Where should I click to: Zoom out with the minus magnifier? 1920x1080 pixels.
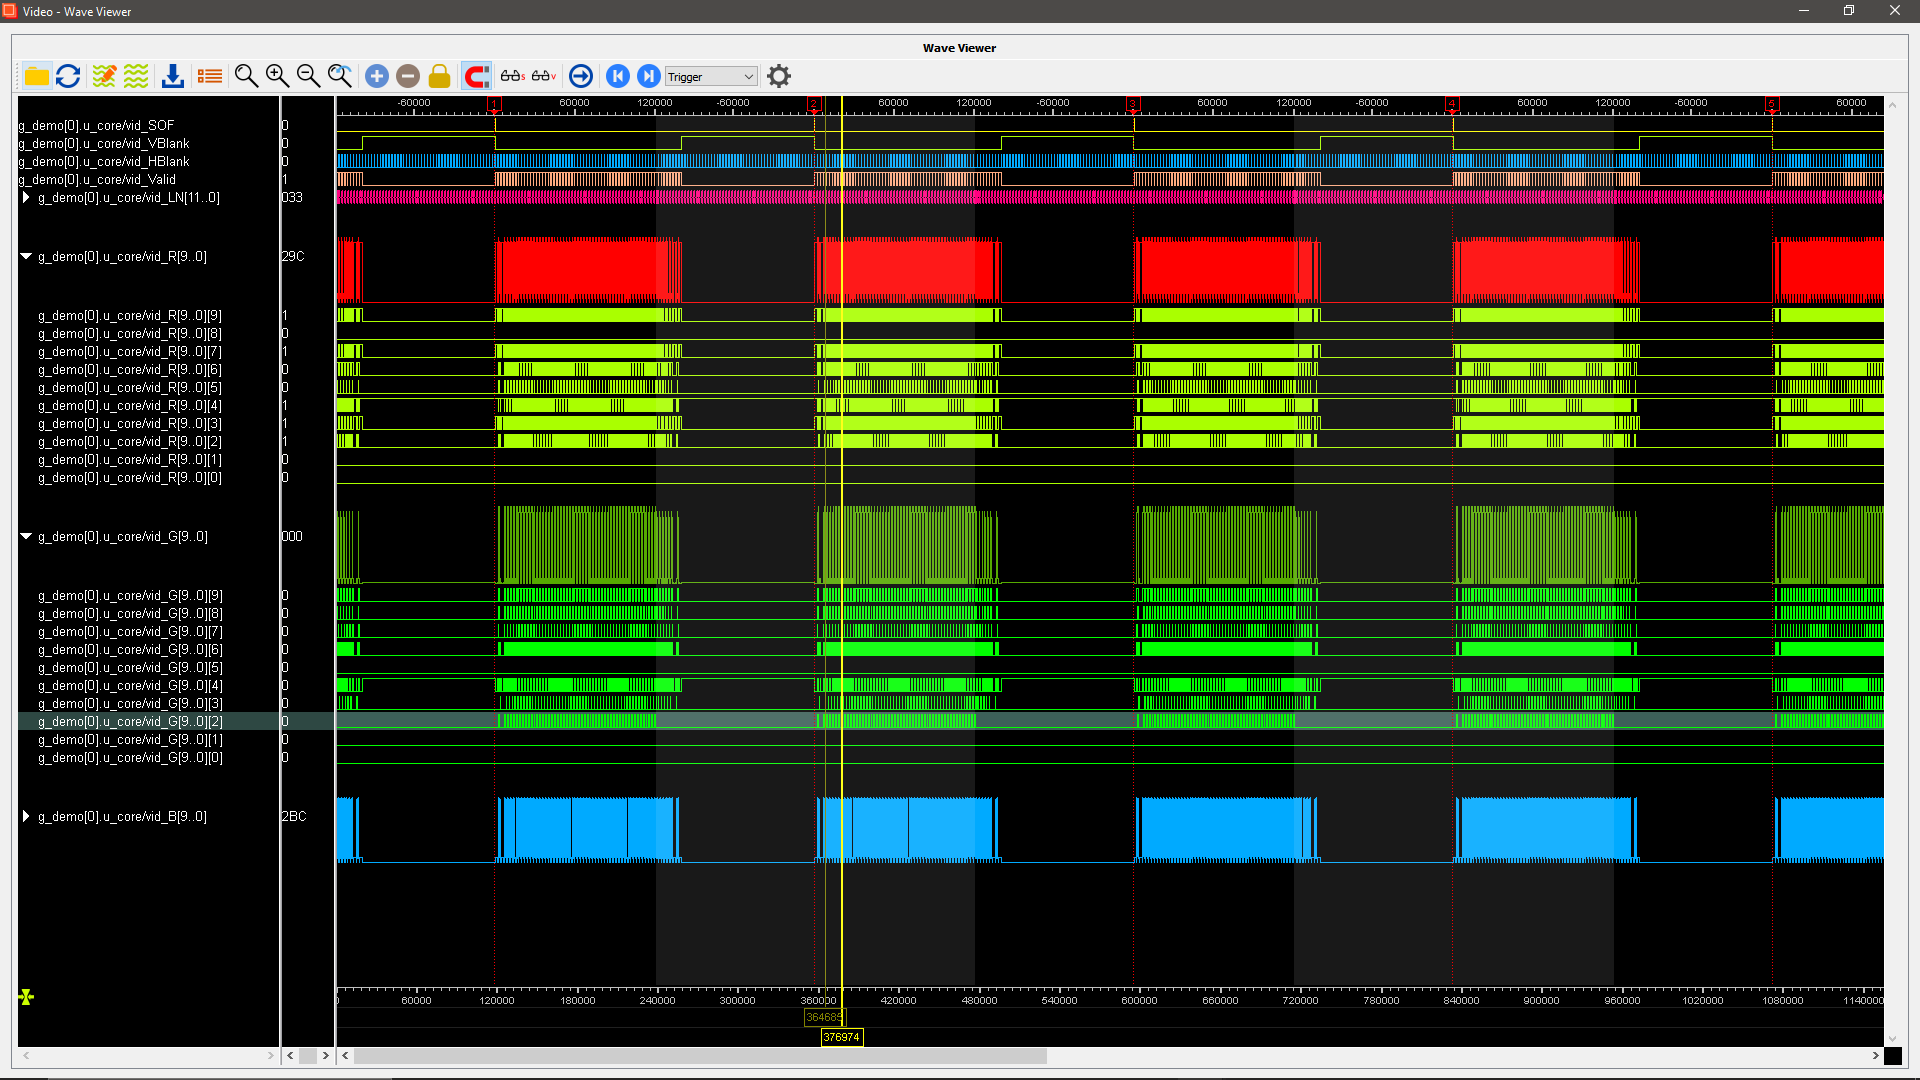point(308,76)
